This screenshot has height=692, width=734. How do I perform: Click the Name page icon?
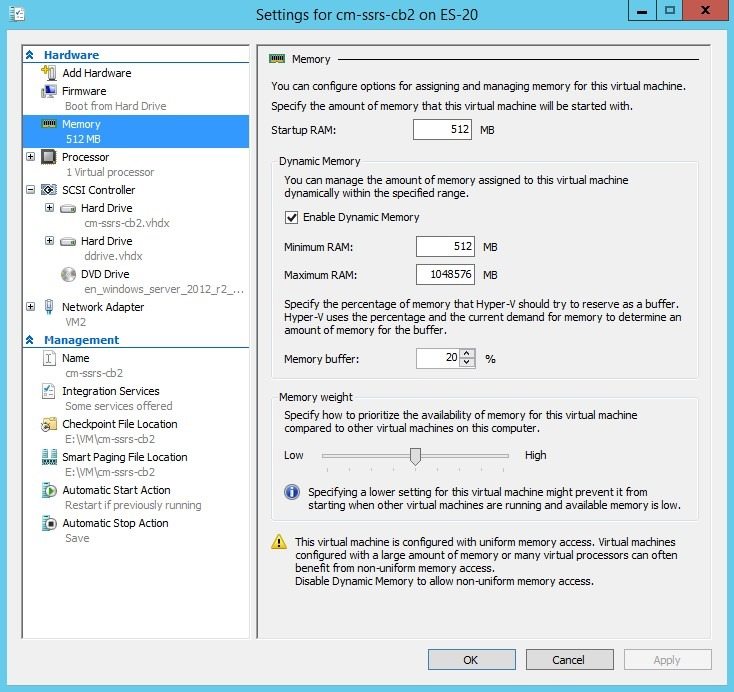(x=49, y=358)
